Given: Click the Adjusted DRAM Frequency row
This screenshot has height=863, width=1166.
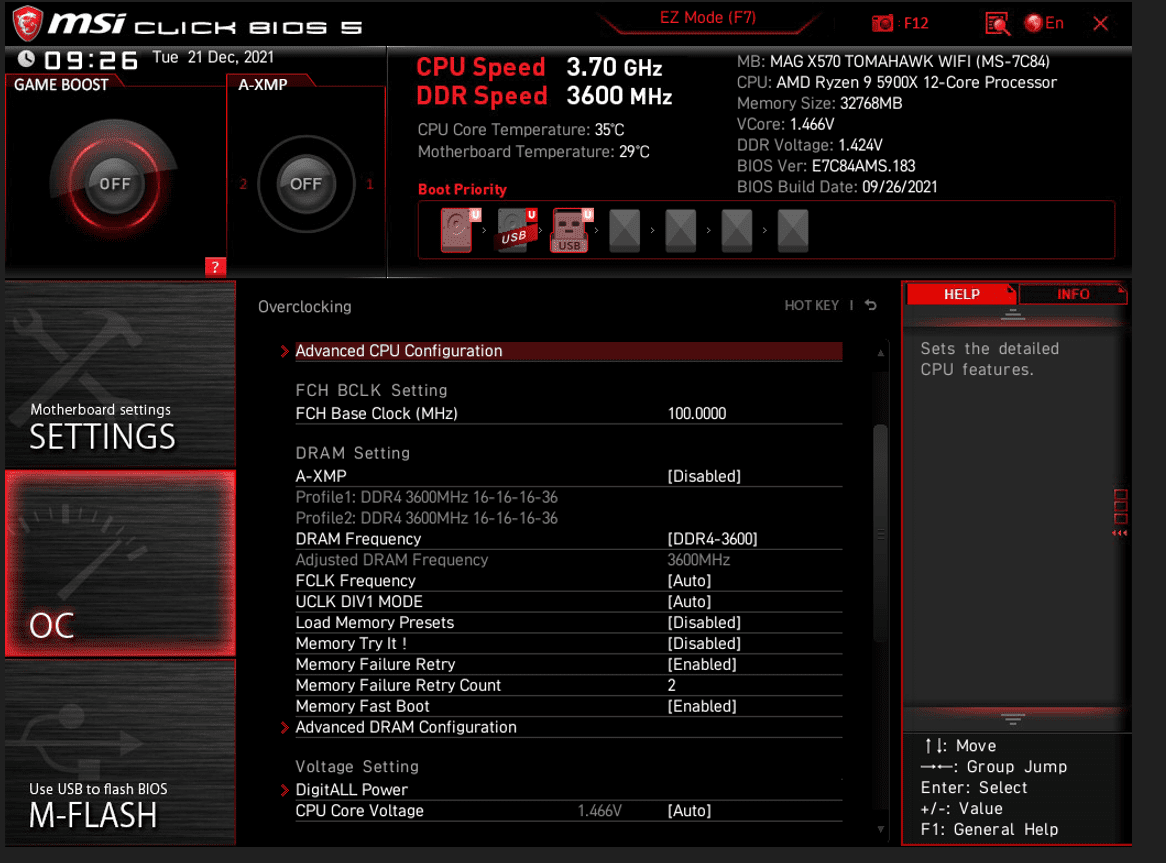Looking at the screenshot, I should click(568, 560).
